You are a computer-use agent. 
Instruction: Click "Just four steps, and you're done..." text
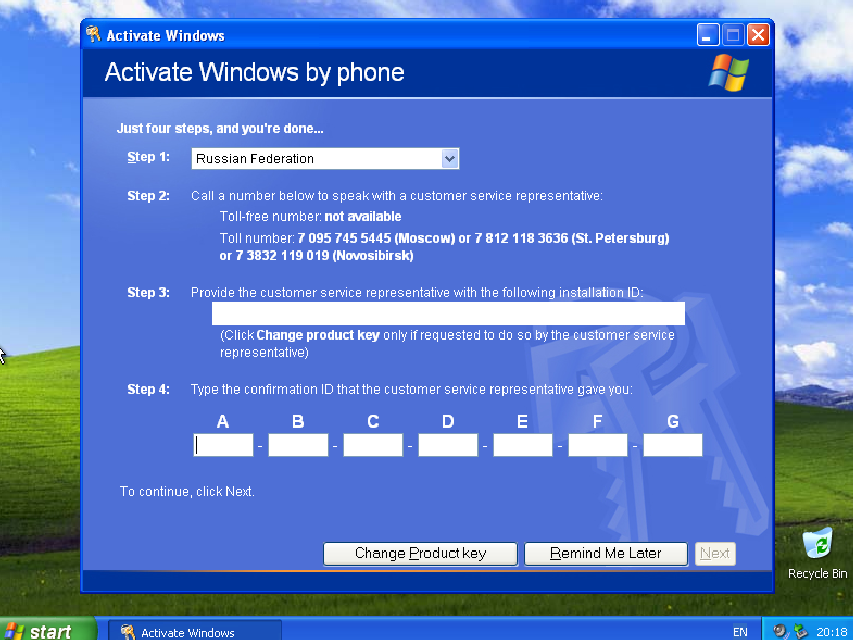click(x=220, y=128)
